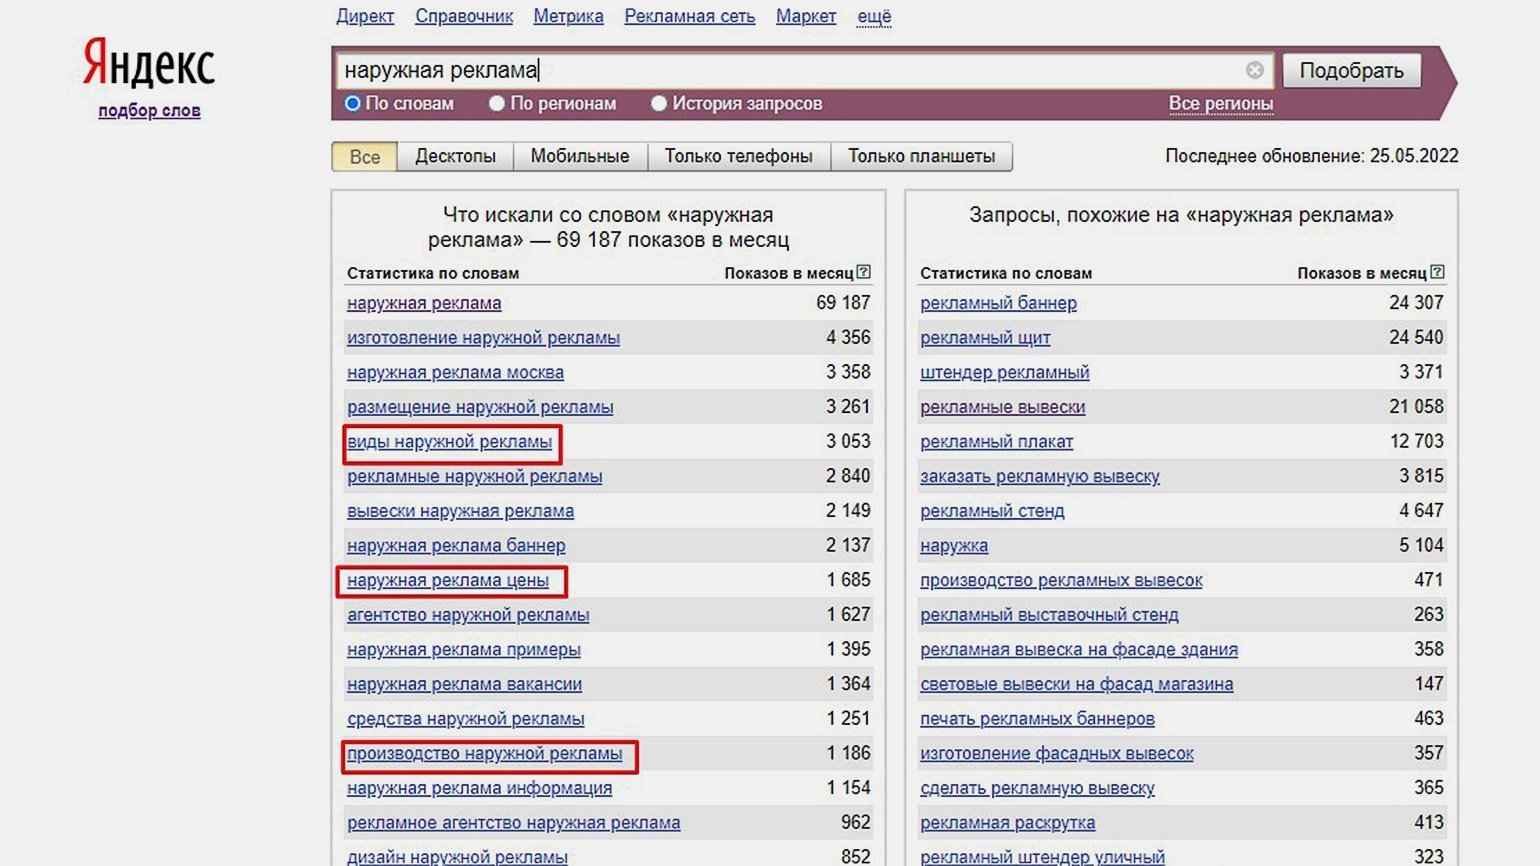Open similar query 'изготовление фасадных вывесок'

pos(1057,754)
